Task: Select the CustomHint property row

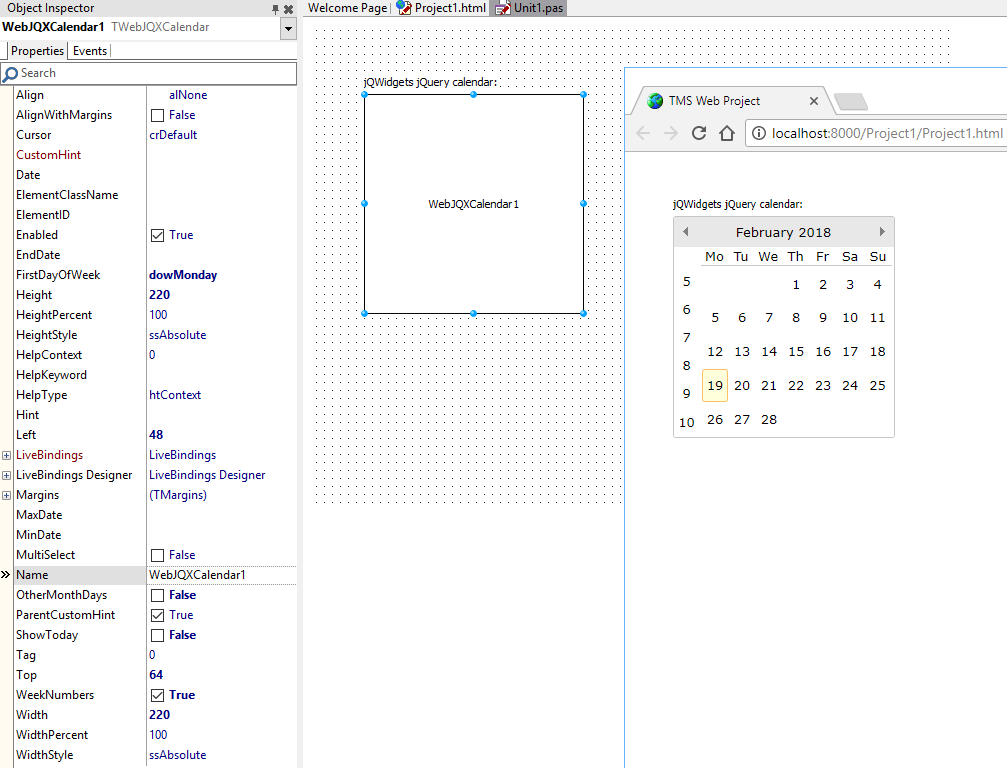Action: click(155, 155)
